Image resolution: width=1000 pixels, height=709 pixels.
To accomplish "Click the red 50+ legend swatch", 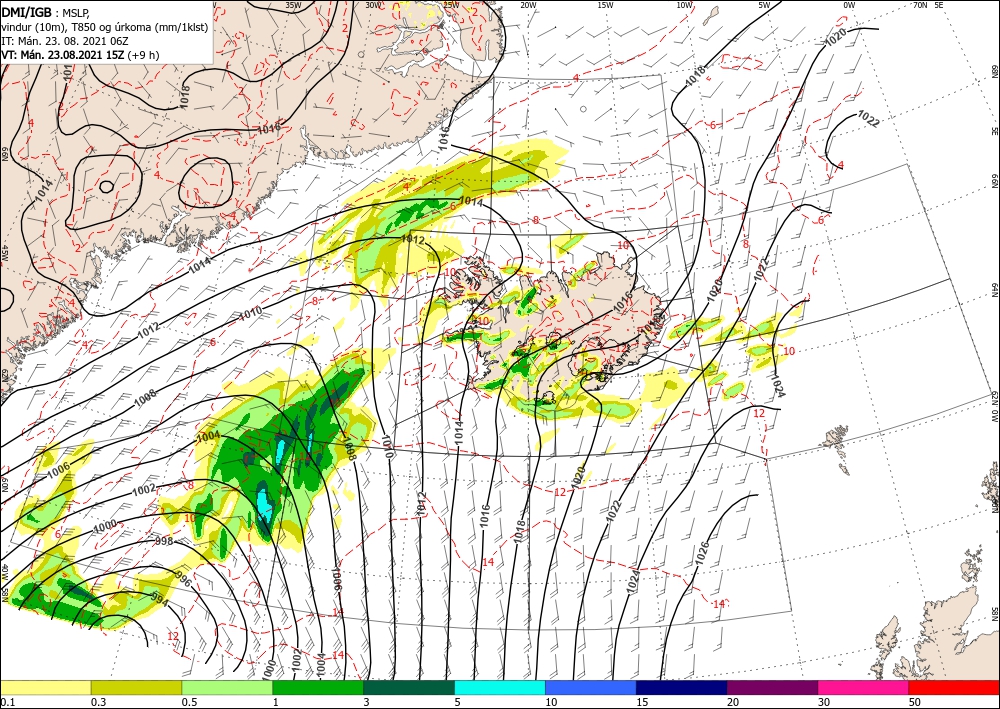I will coord(954,687).
